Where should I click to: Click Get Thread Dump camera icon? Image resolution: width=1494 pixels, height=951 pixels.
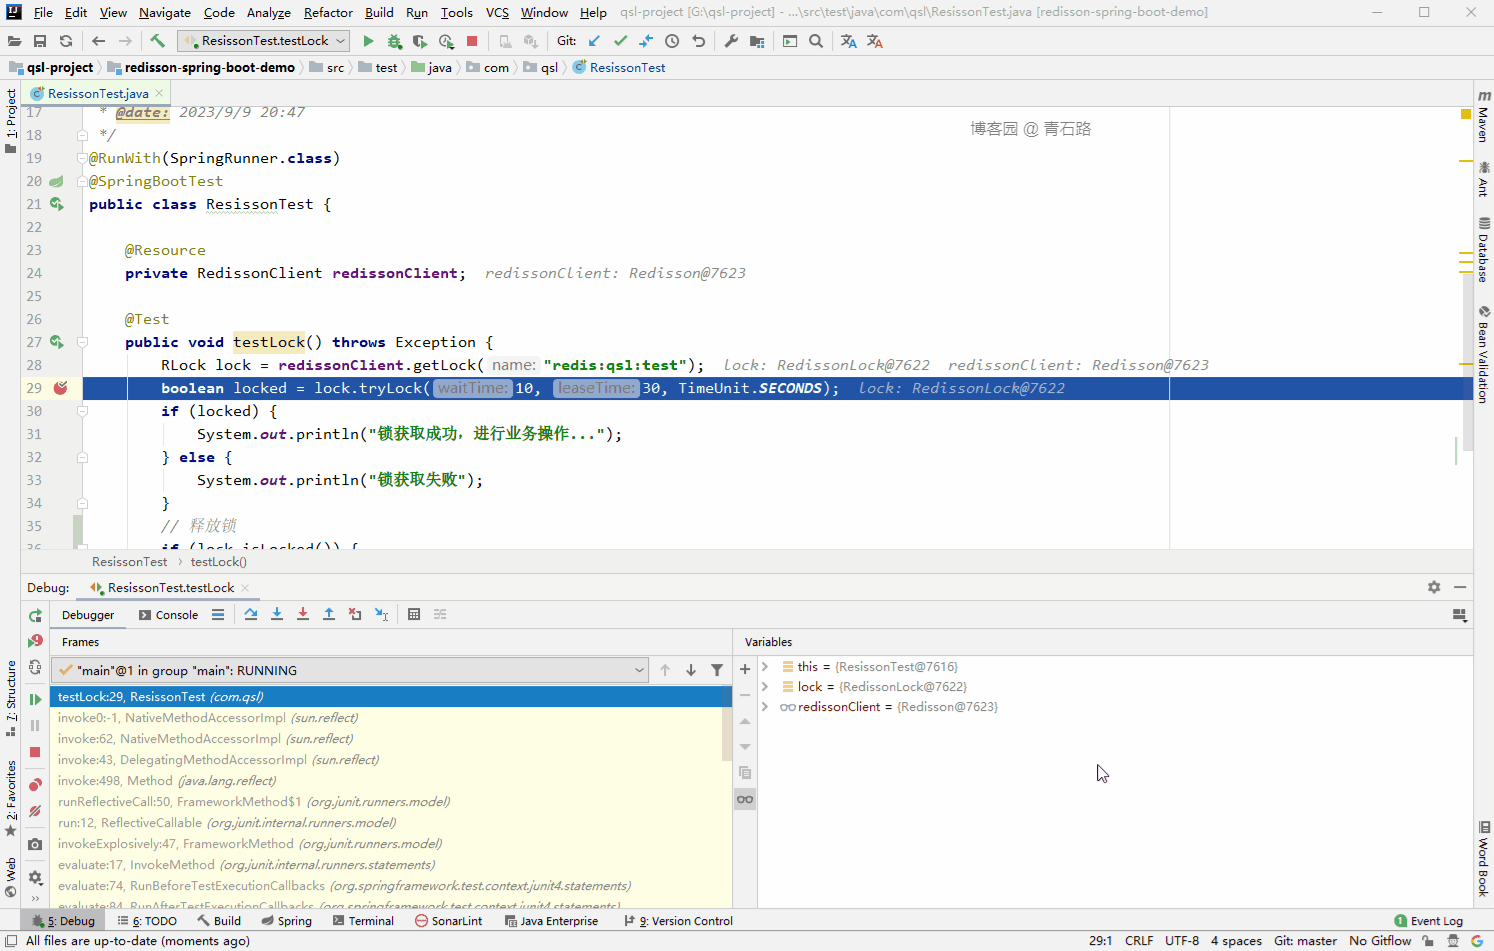(35, 844)
